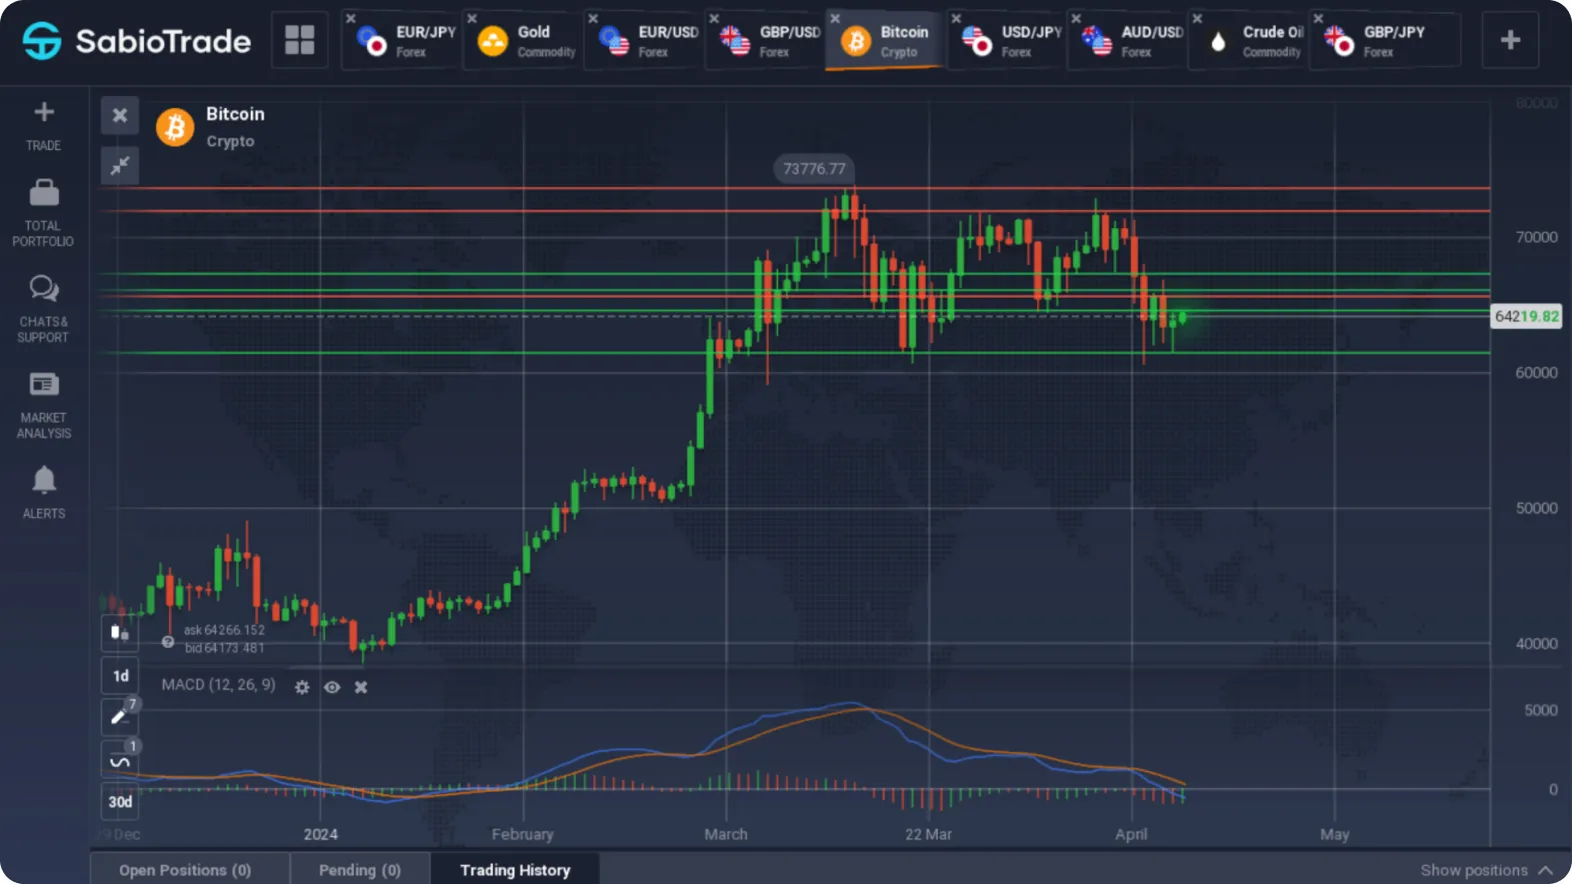The width and height of the screenshot is (1572, 884).
Task: Open the chart type candlestick selector
Action: click(x=120, y=632)
